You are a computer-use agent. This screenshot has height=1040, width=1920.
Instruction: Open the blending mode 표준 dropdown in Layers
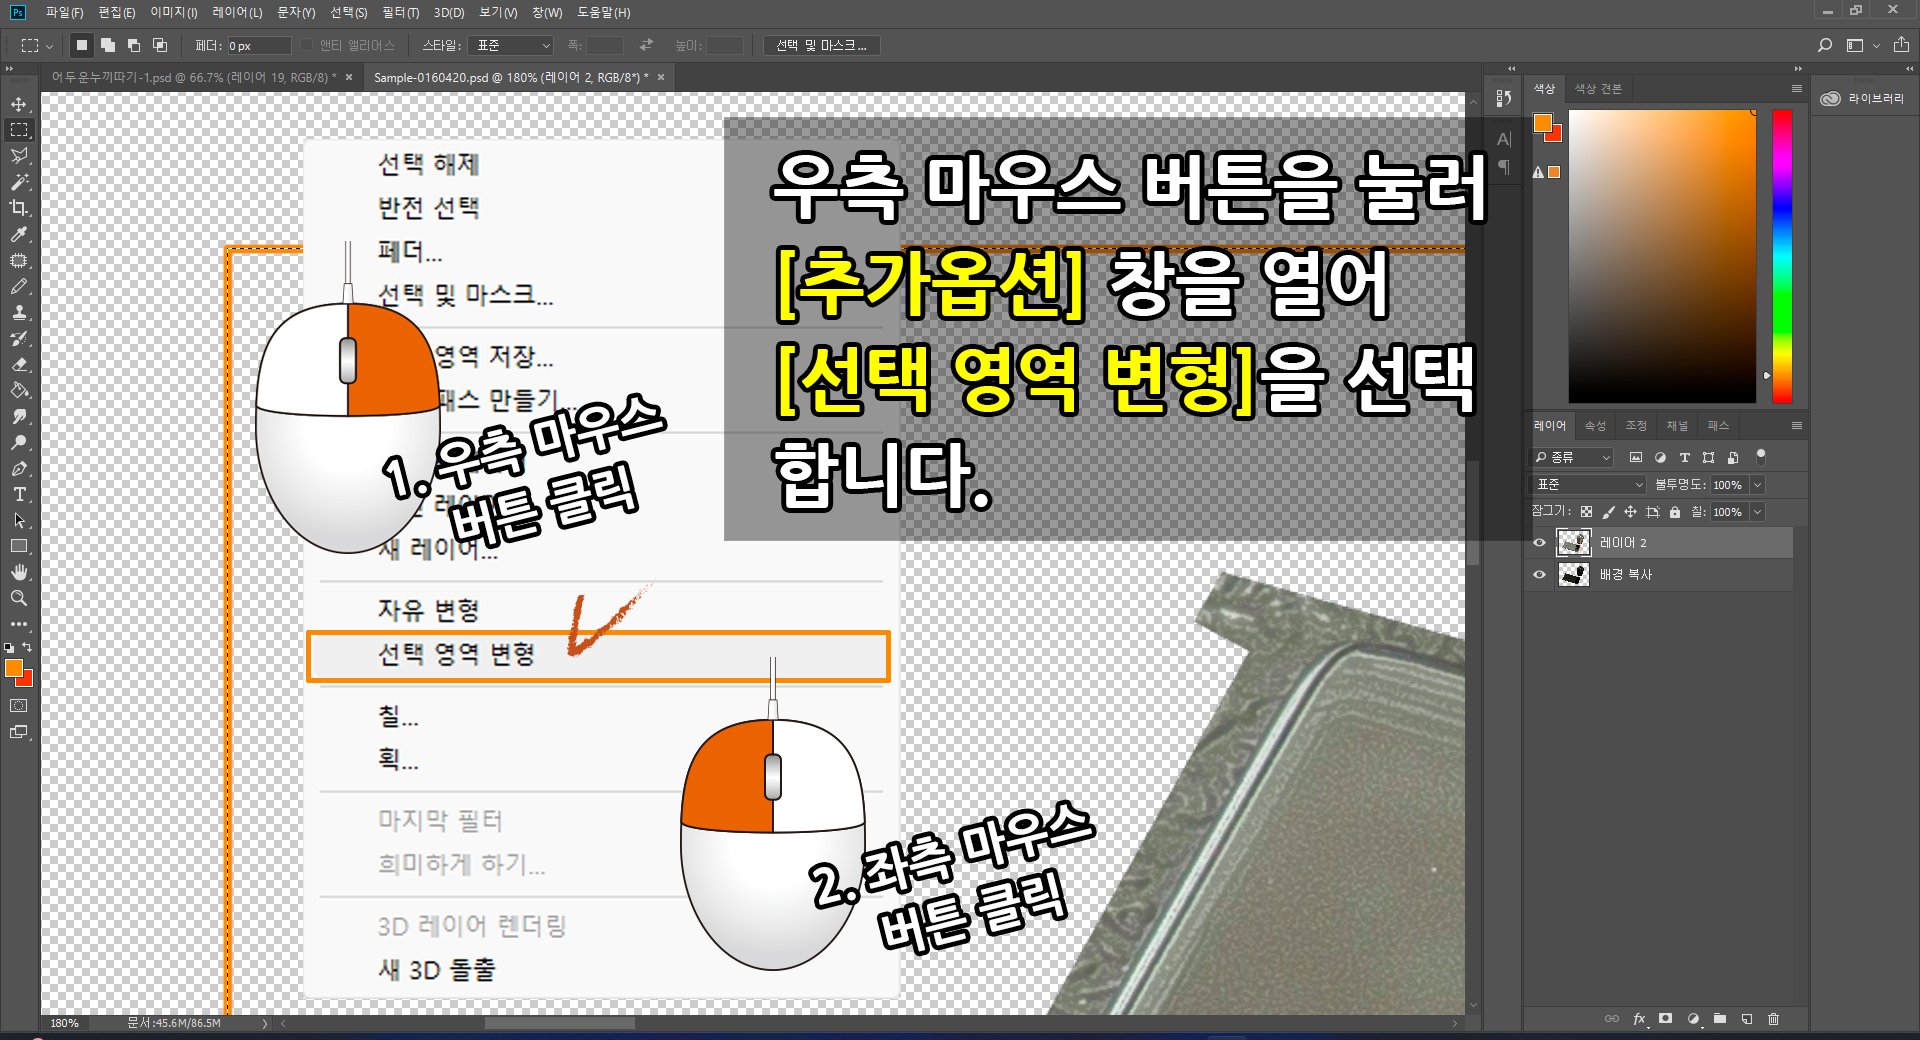[1589, 484]
